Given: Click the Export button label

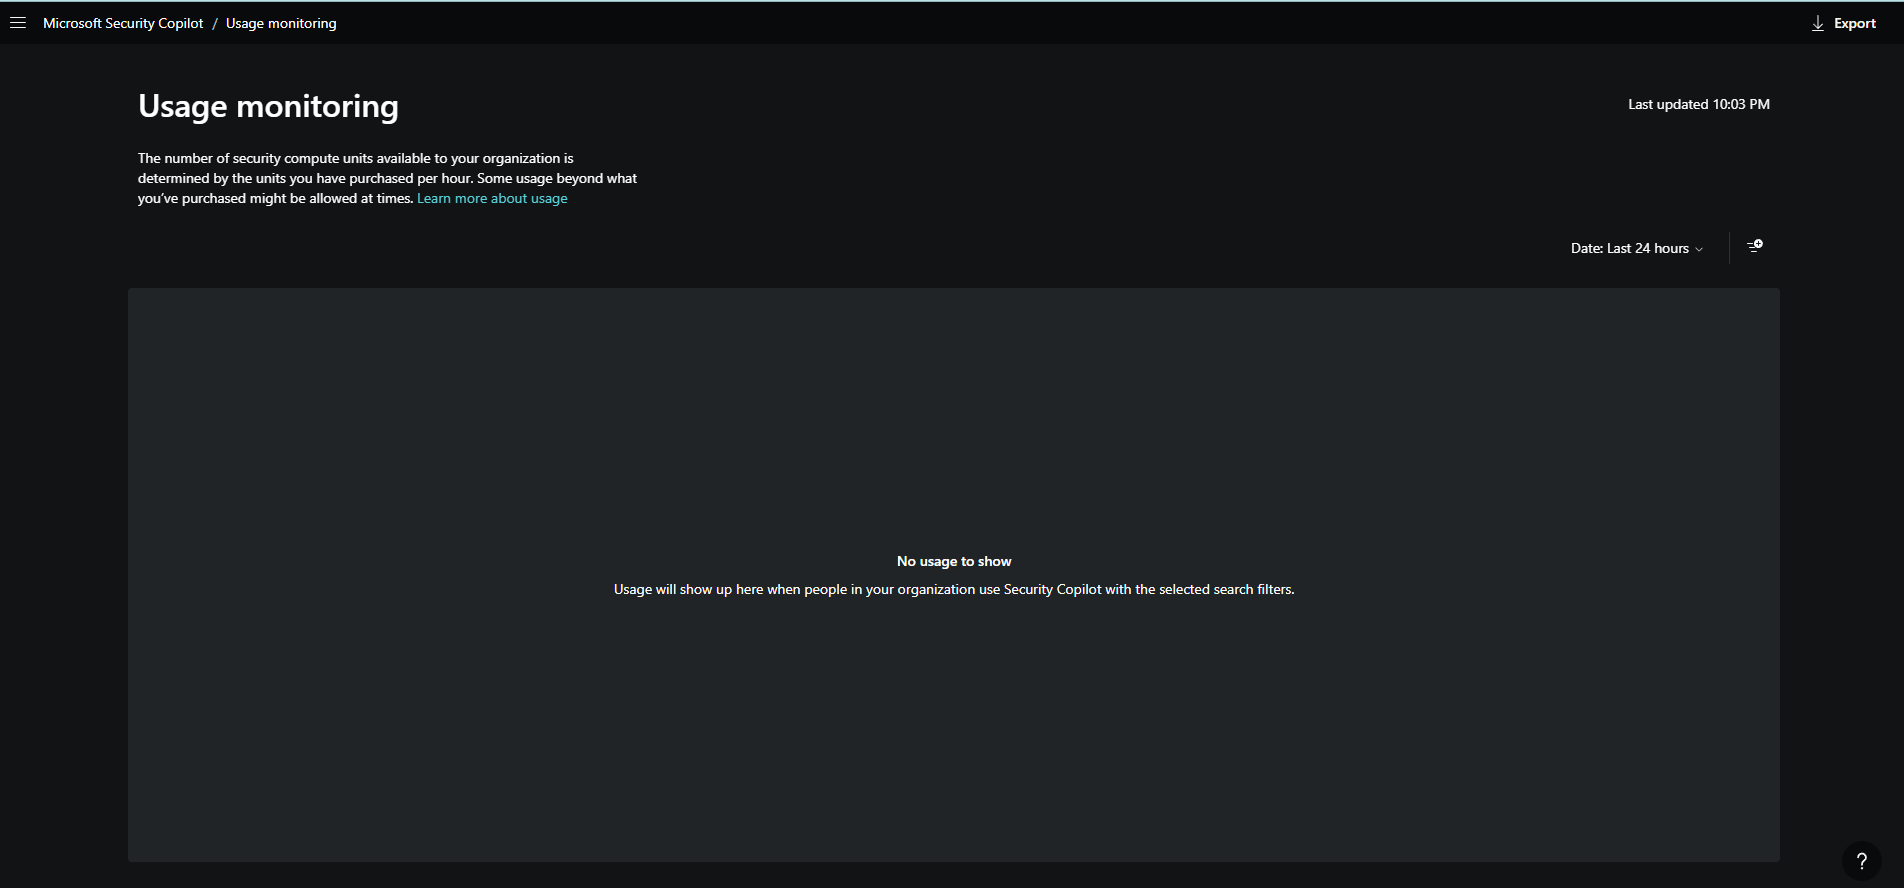Looking at the screenshot, I should [1854, 23].
